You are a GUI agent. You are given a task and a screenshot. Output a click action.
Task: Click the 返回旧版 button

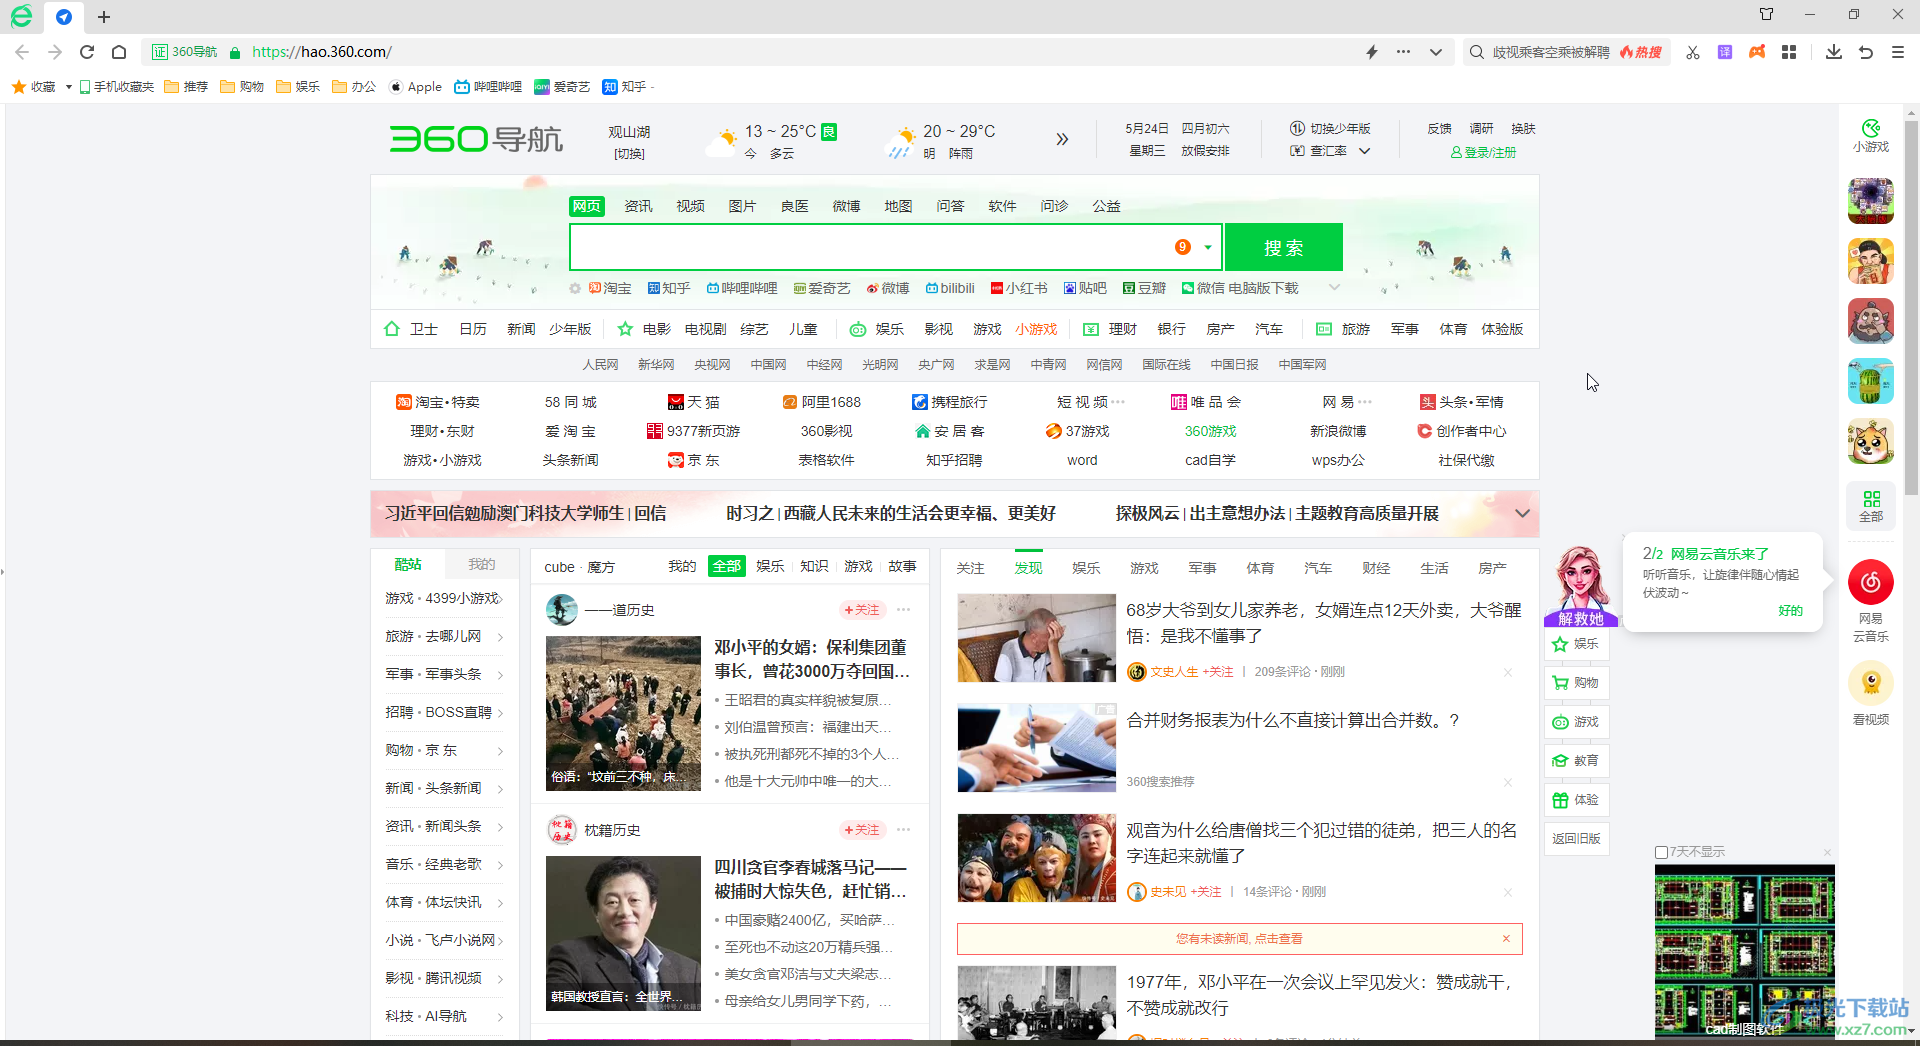[1576, 839]
